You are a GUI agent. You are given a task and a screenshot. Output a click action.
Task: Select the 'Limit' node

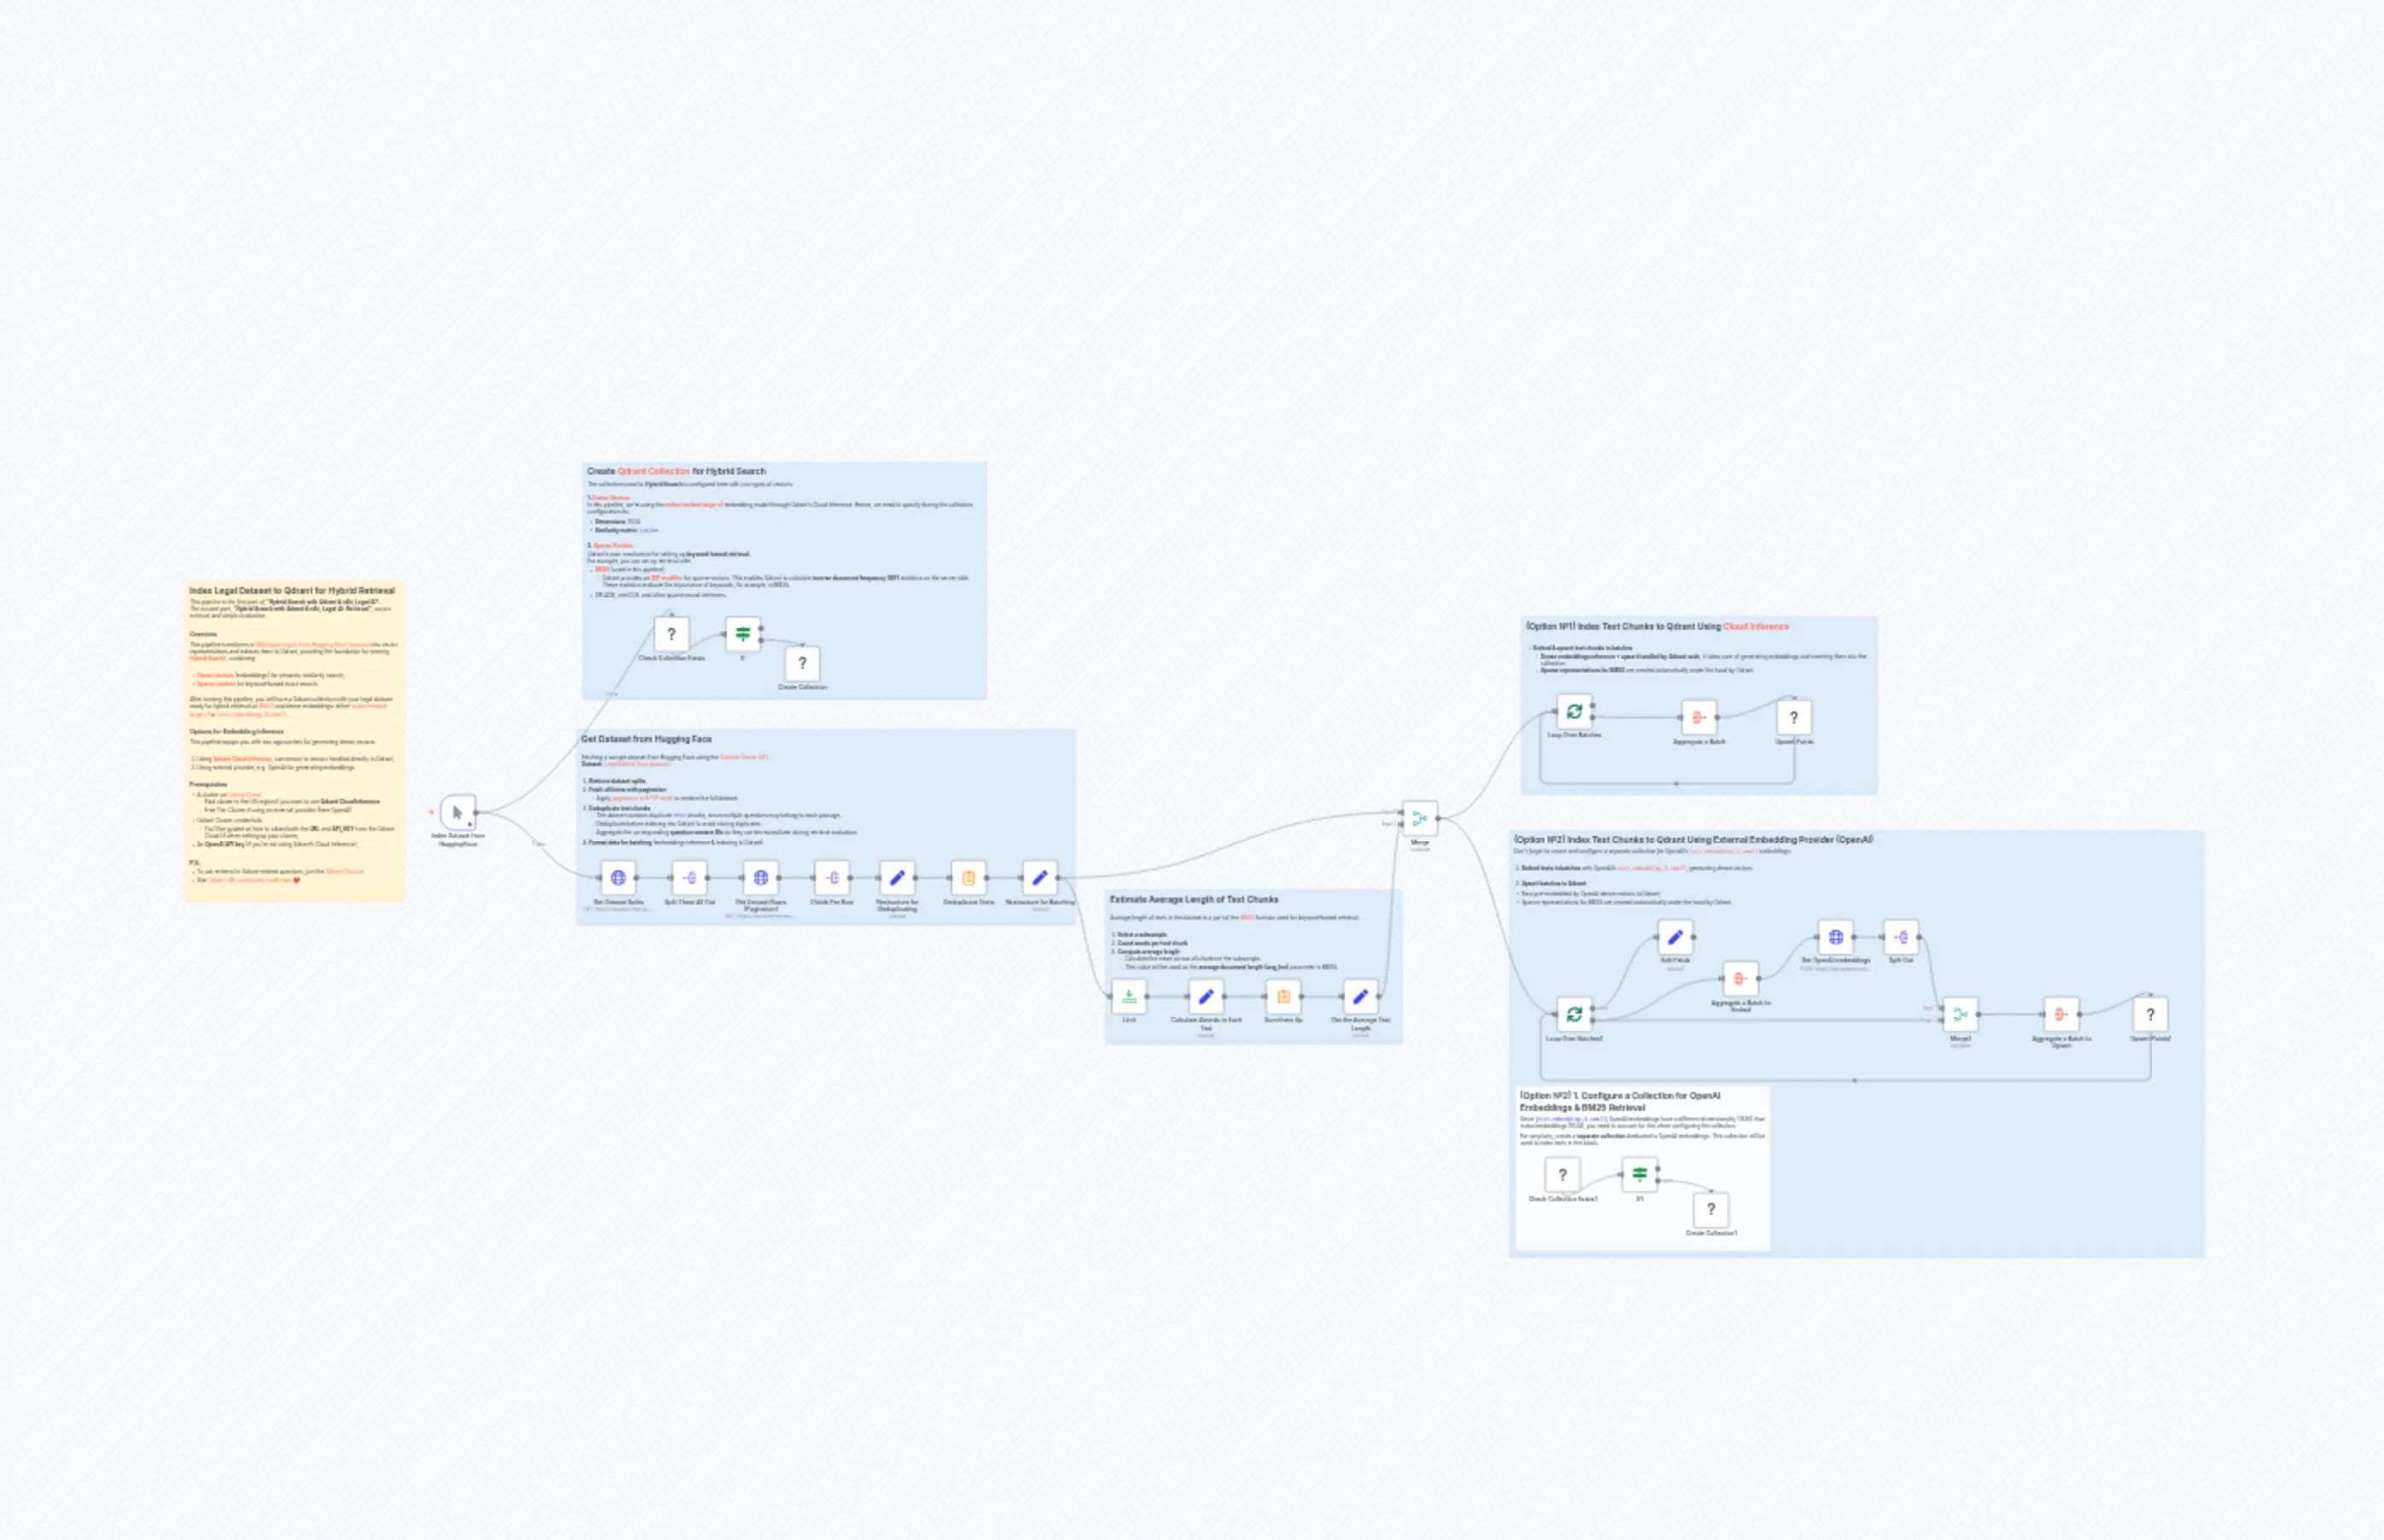click(1129, 995)
